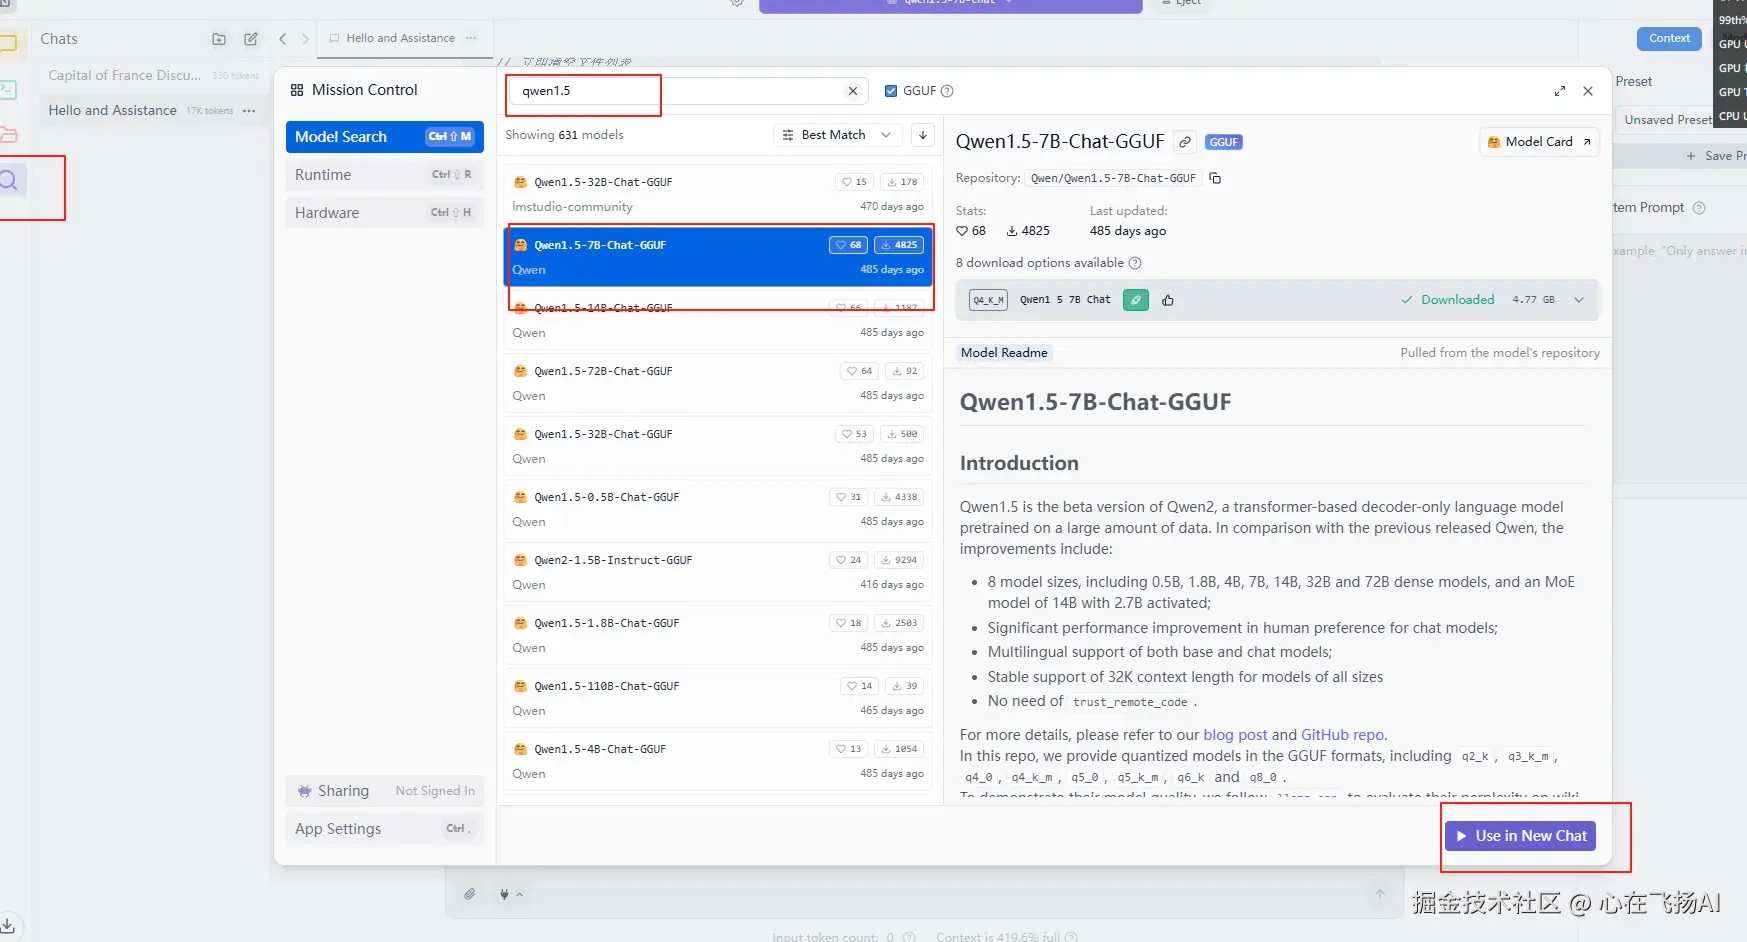Open the Discover magnifier sidebar icon

[9, 181]
